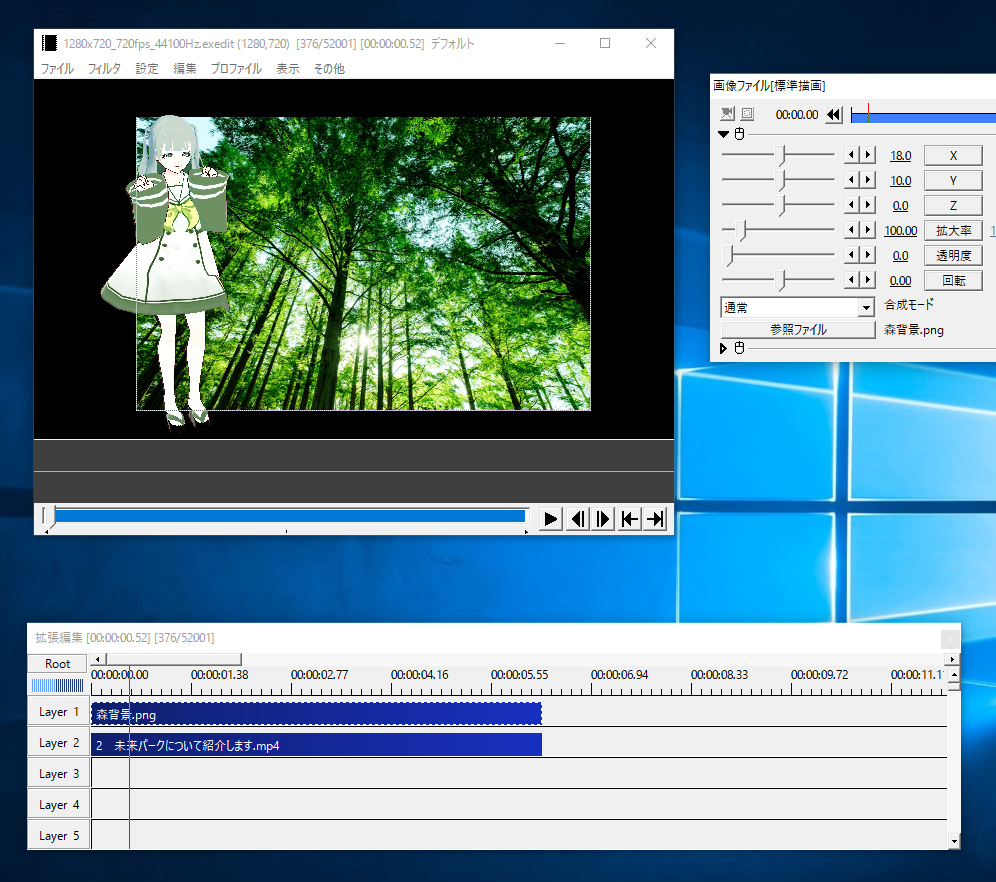The image size is (996, 882).
Task: Play the video preview
Action: 551,519
